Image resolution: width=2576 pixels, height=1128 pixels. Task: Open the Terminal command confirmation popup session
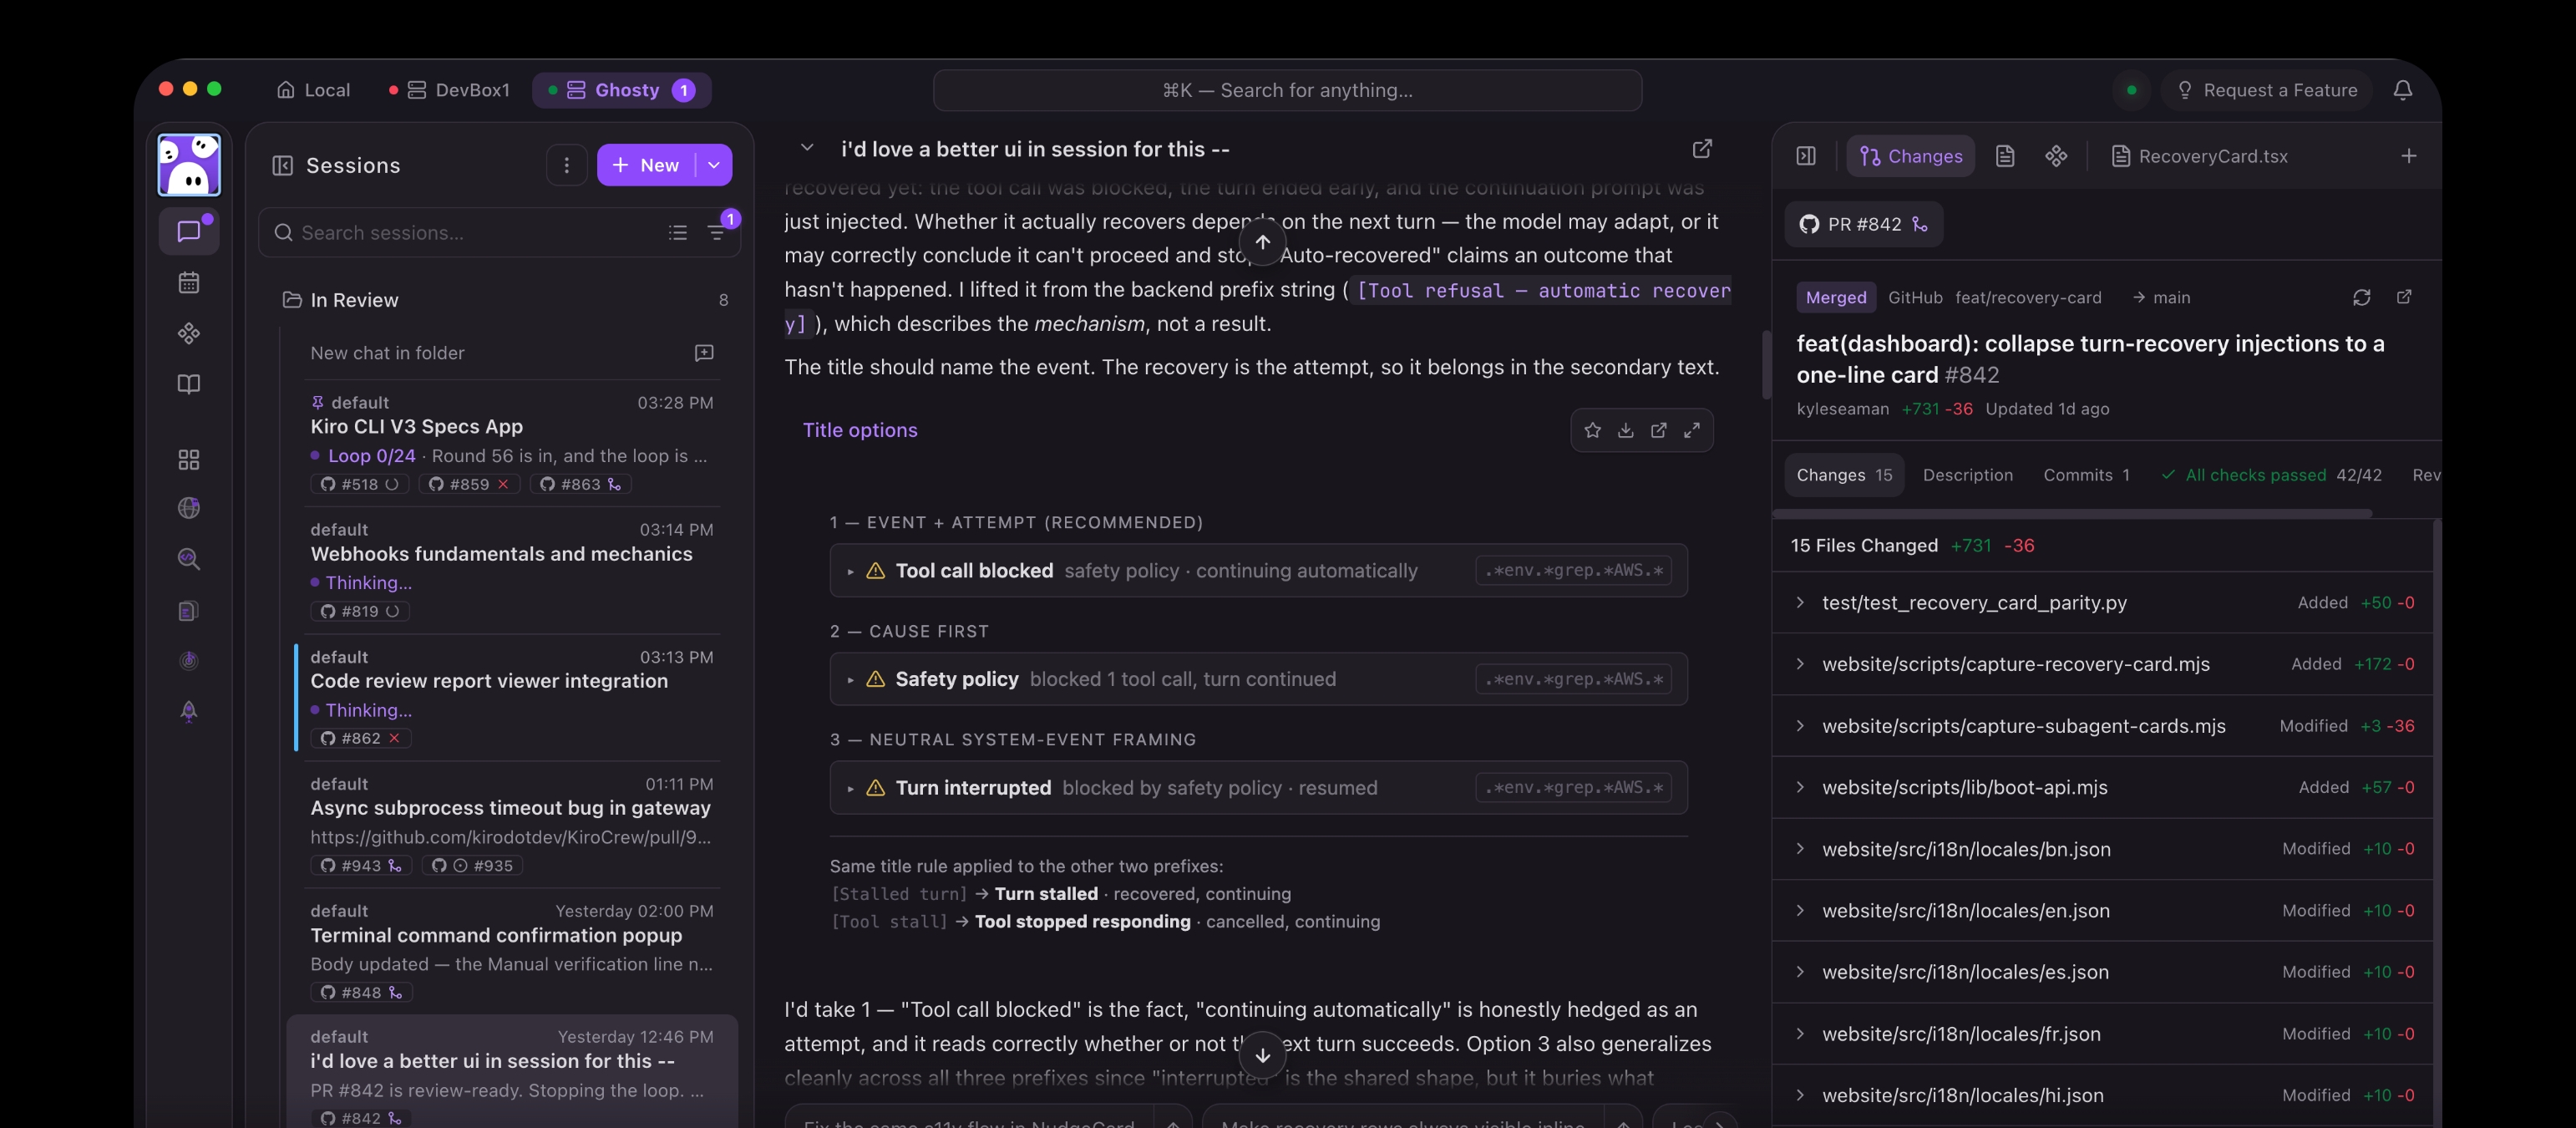(x=511, y=951)
